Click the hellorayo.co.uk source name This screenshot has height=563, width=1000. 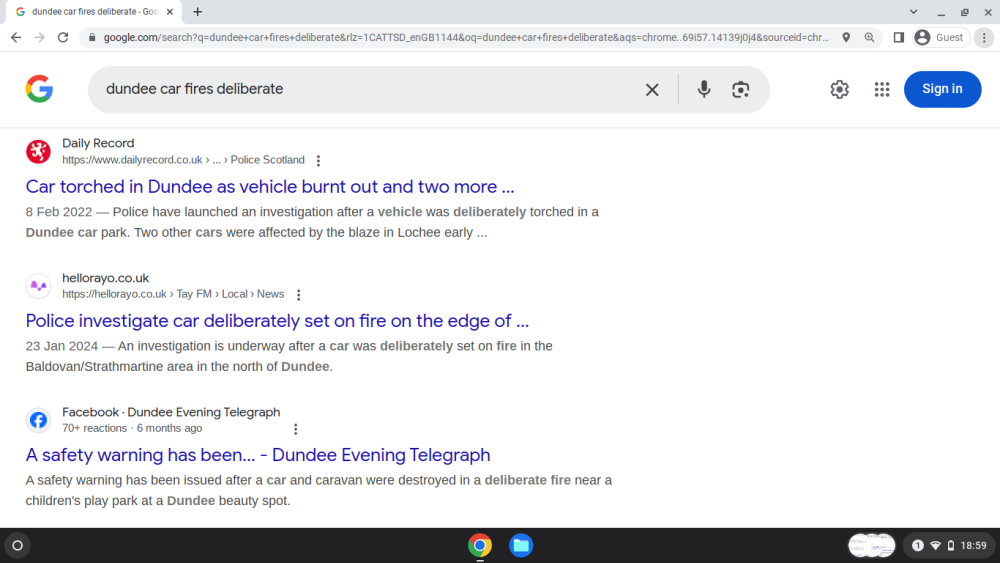point(105,278)
